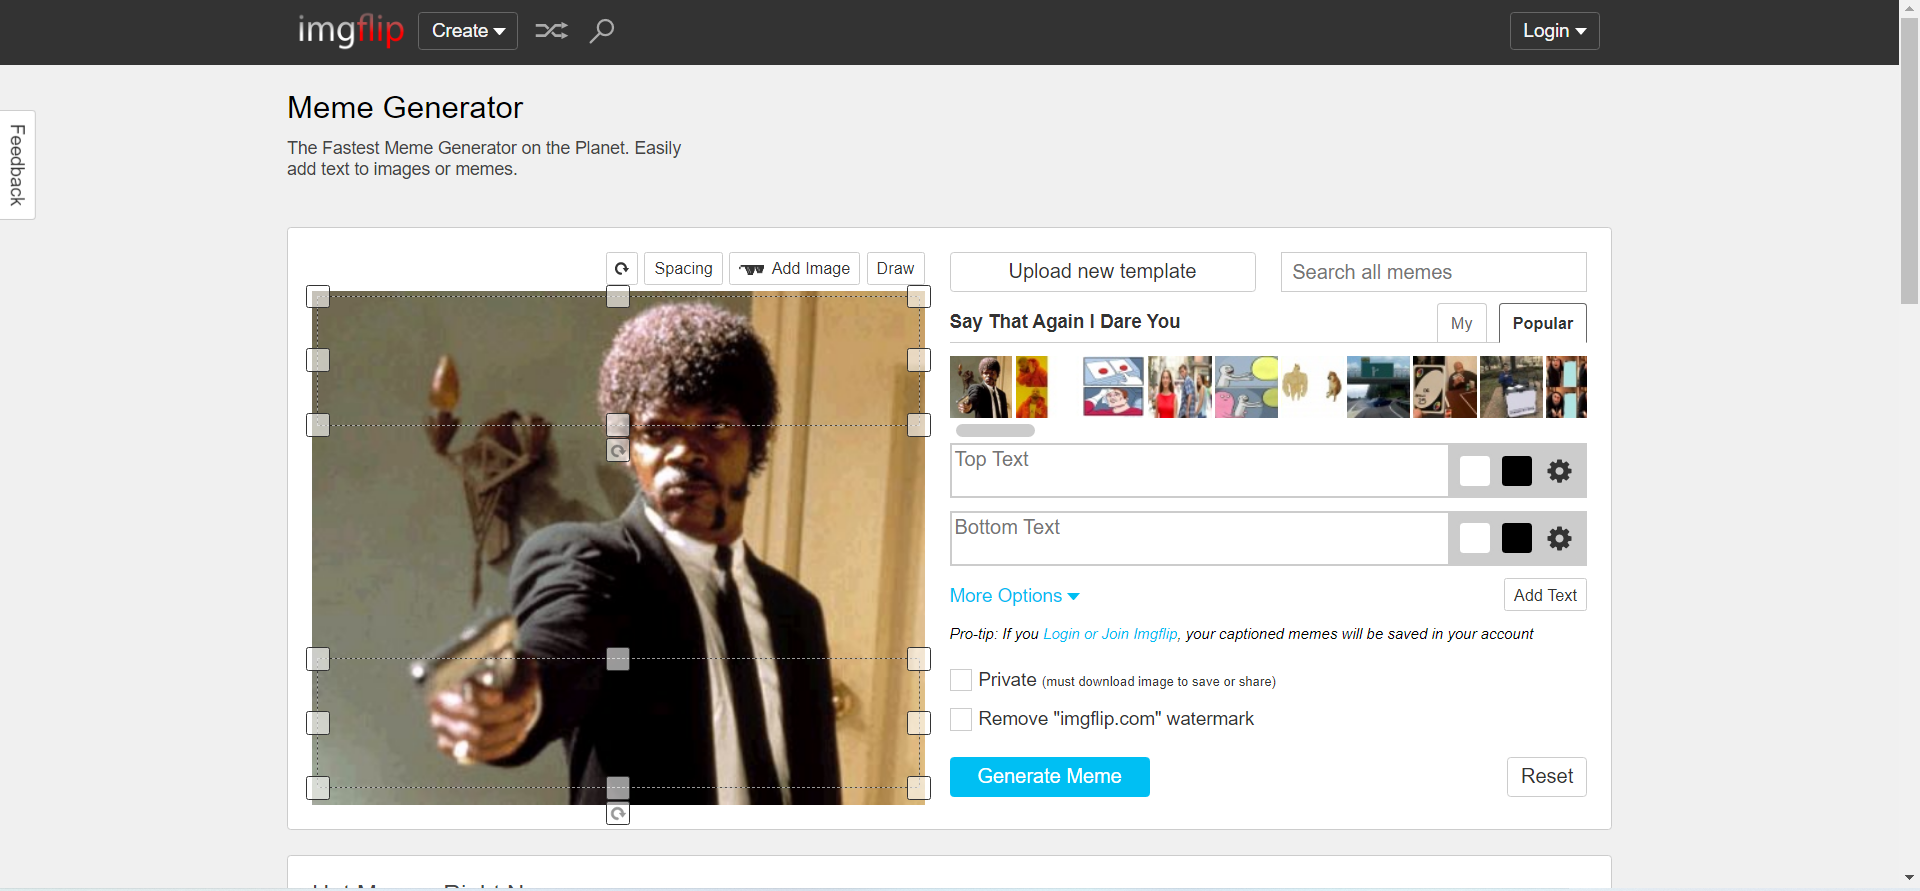Viewport: 1920px width, 891px height.
Task: Click the template list horizontal scrollbar
Action: (995, 431)
